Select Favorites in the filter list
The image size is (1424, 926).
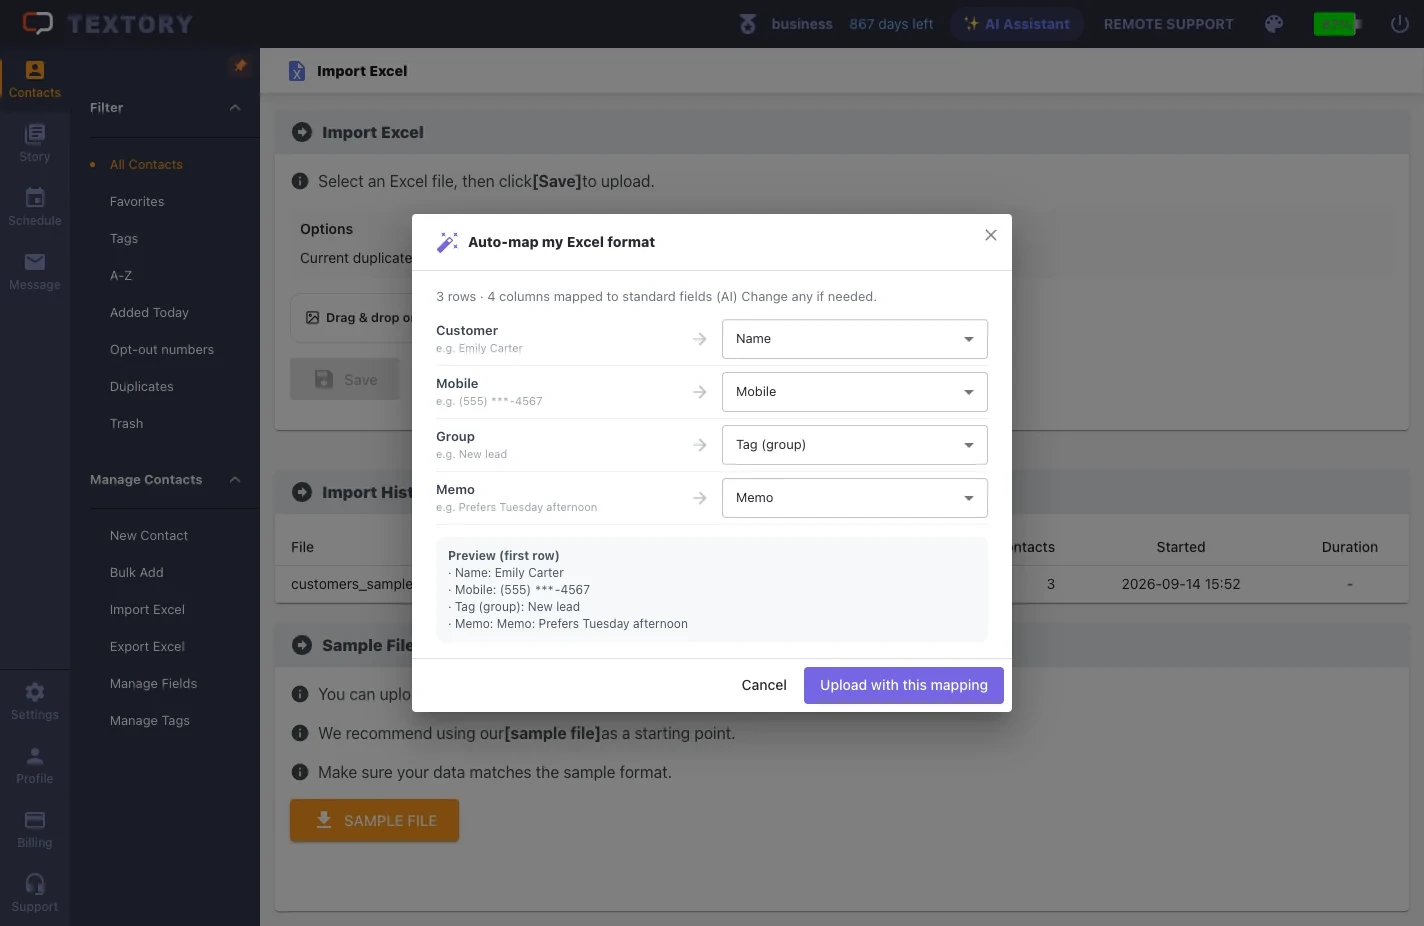[137, 202]
